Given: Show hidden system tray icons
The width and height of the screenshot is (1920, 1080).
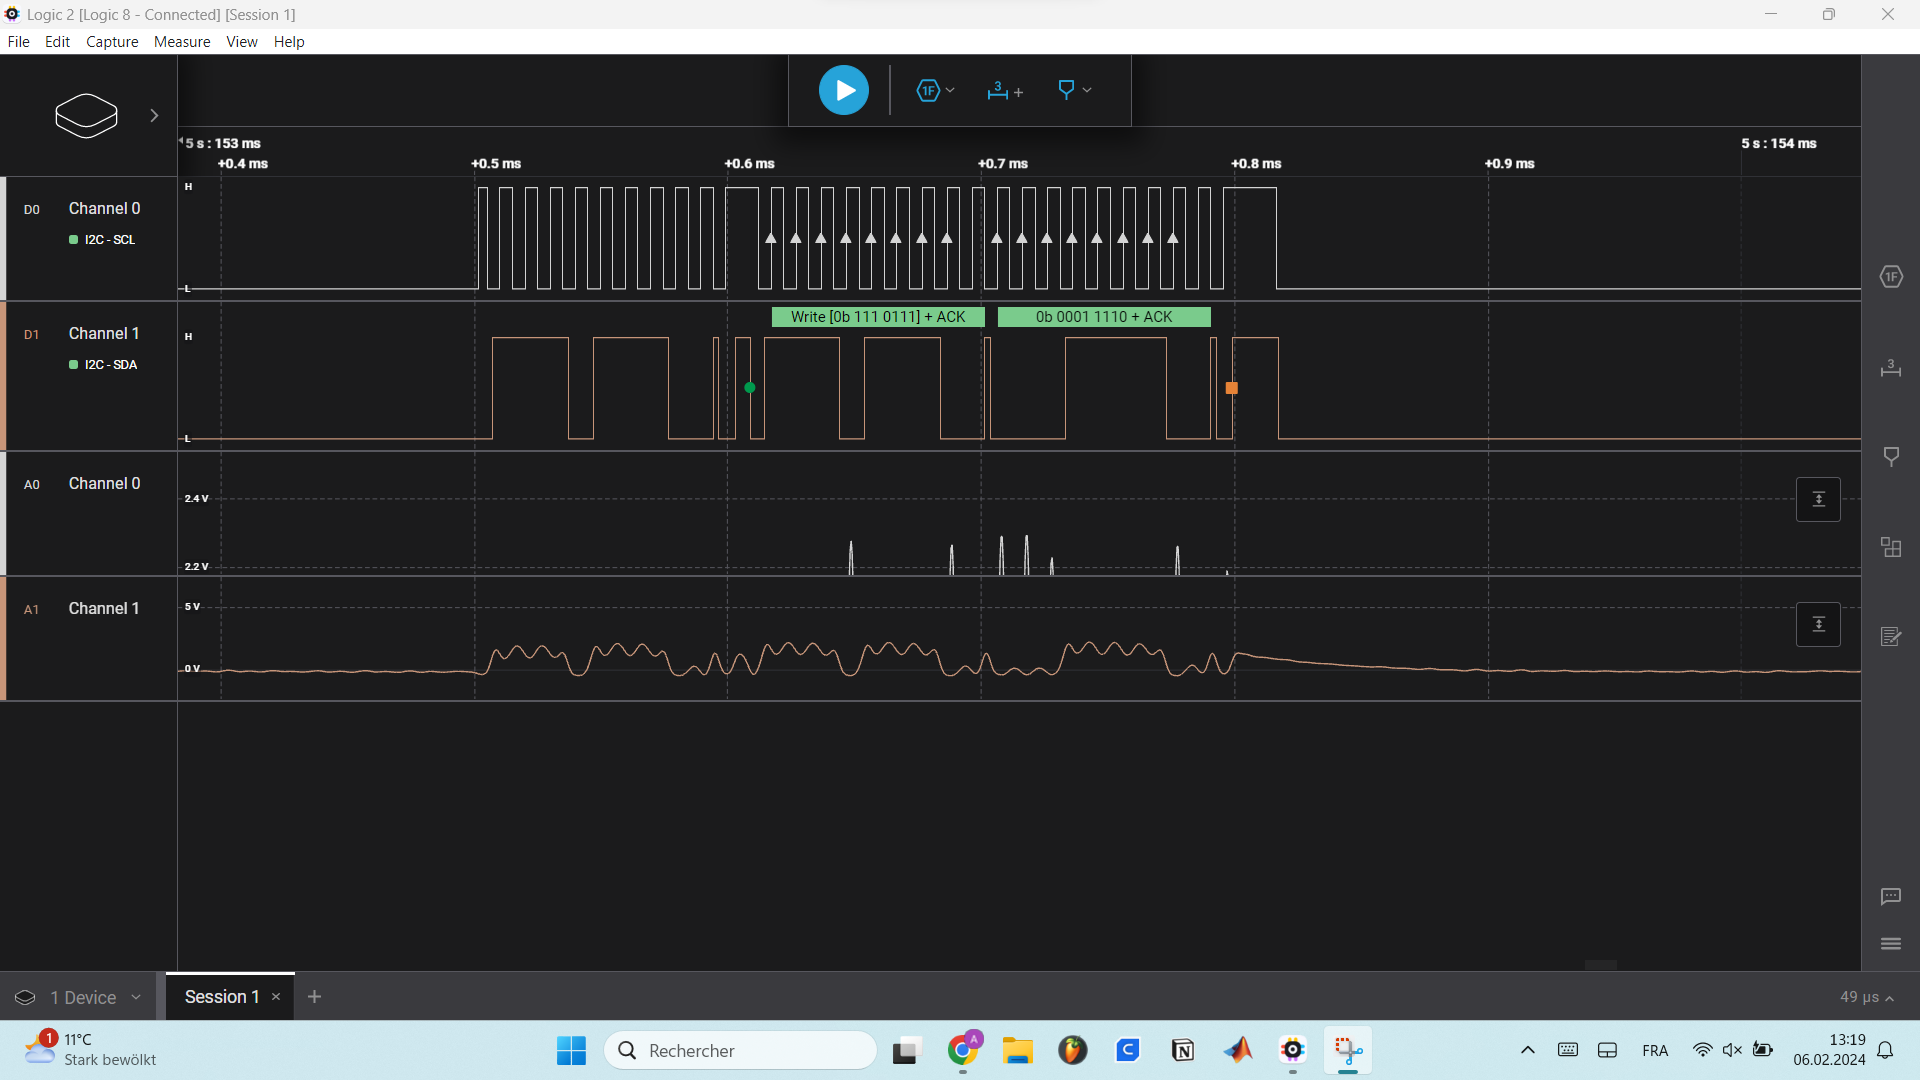Looking at the screenshot, I should coord(1528,1050).
